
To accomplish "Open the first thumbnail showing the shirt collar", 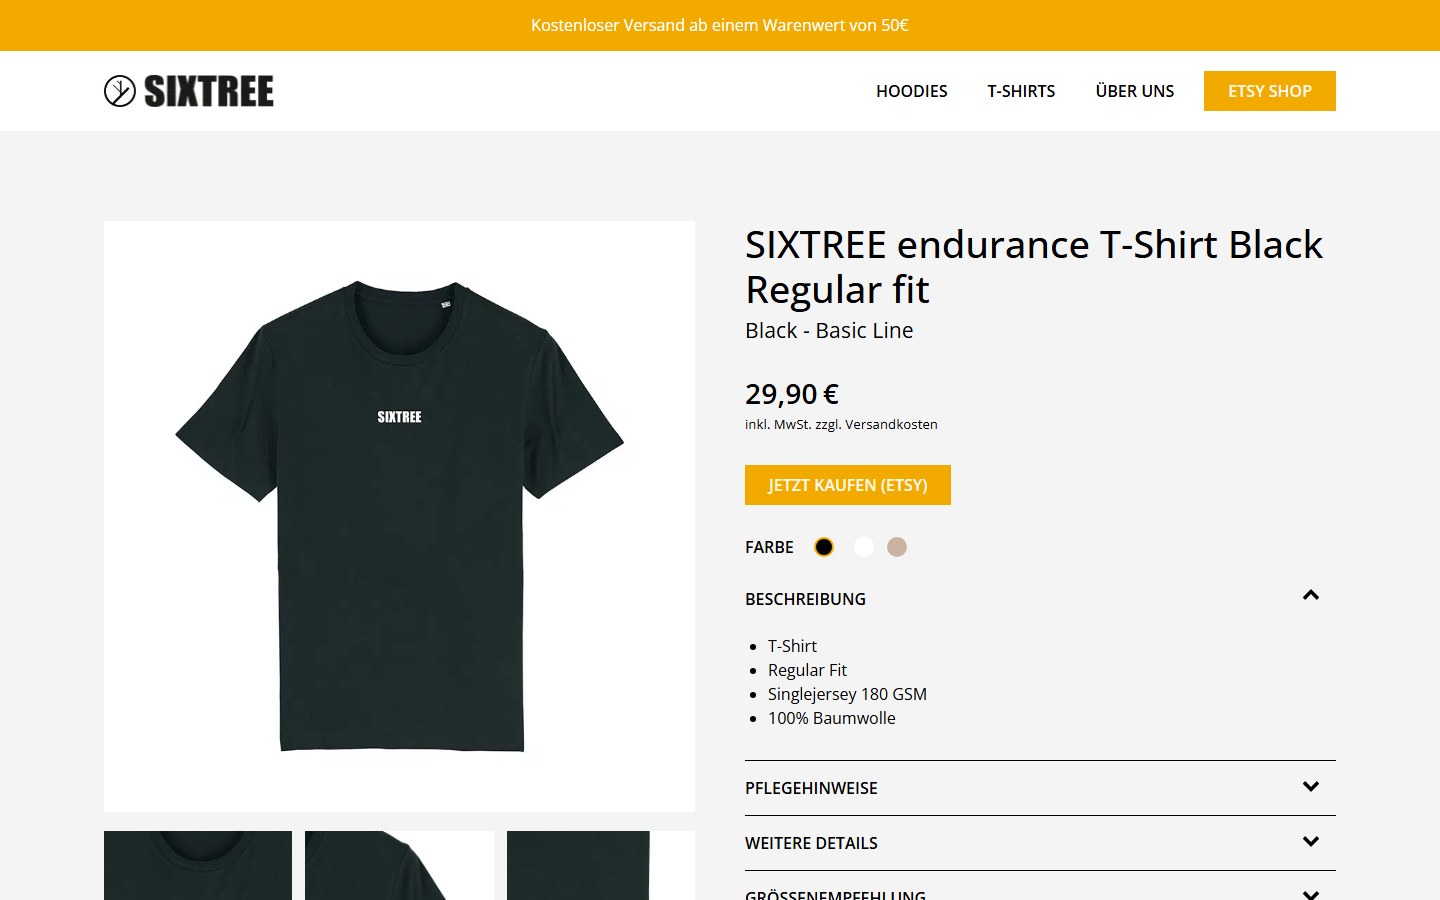I will coord(198,865).
